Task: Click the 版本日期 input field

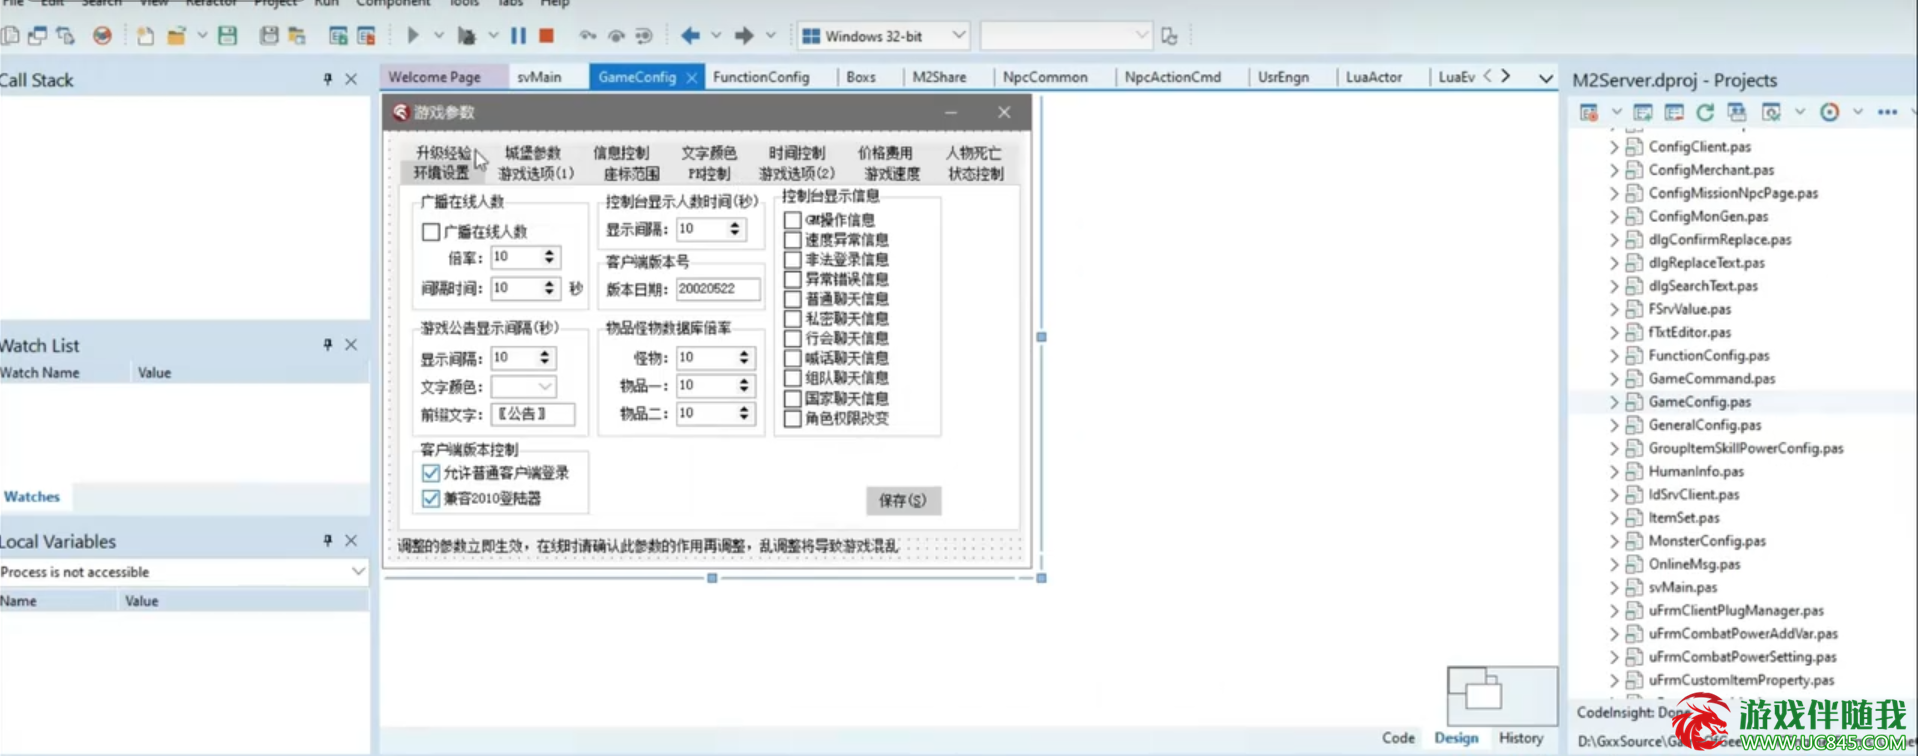Action: pyautogui.click(x=717, y=289)
